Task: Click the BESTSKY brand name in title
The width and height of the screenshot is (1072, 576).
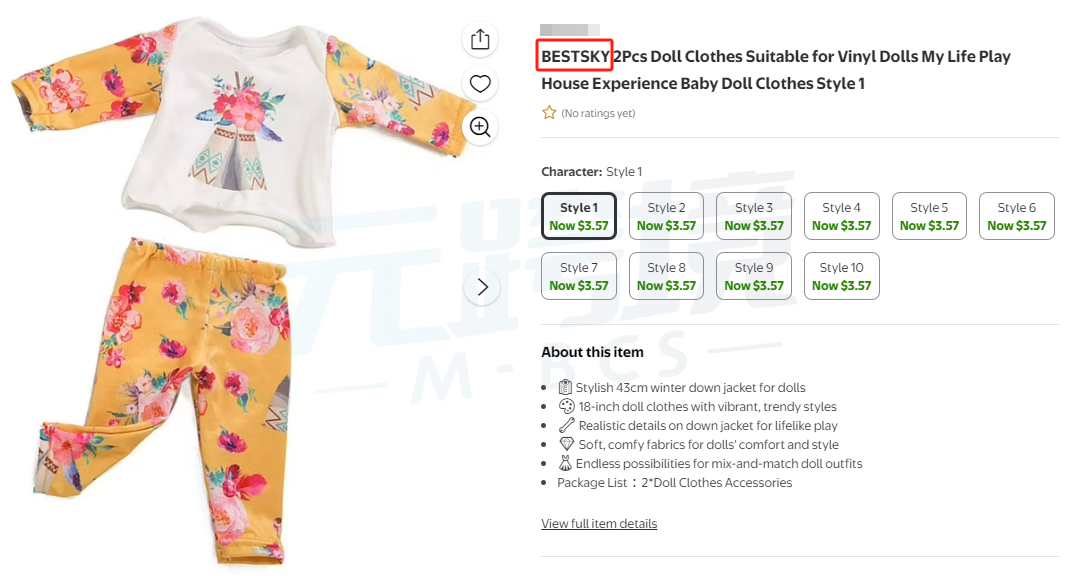Action: (575, 57)
